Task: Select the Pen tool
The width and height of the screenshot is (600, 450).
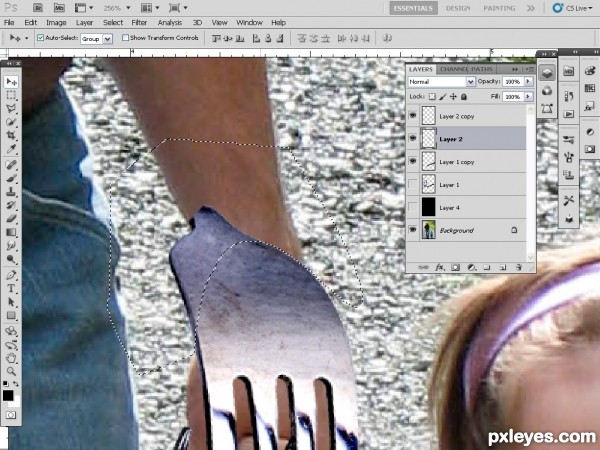Action: 11,275
